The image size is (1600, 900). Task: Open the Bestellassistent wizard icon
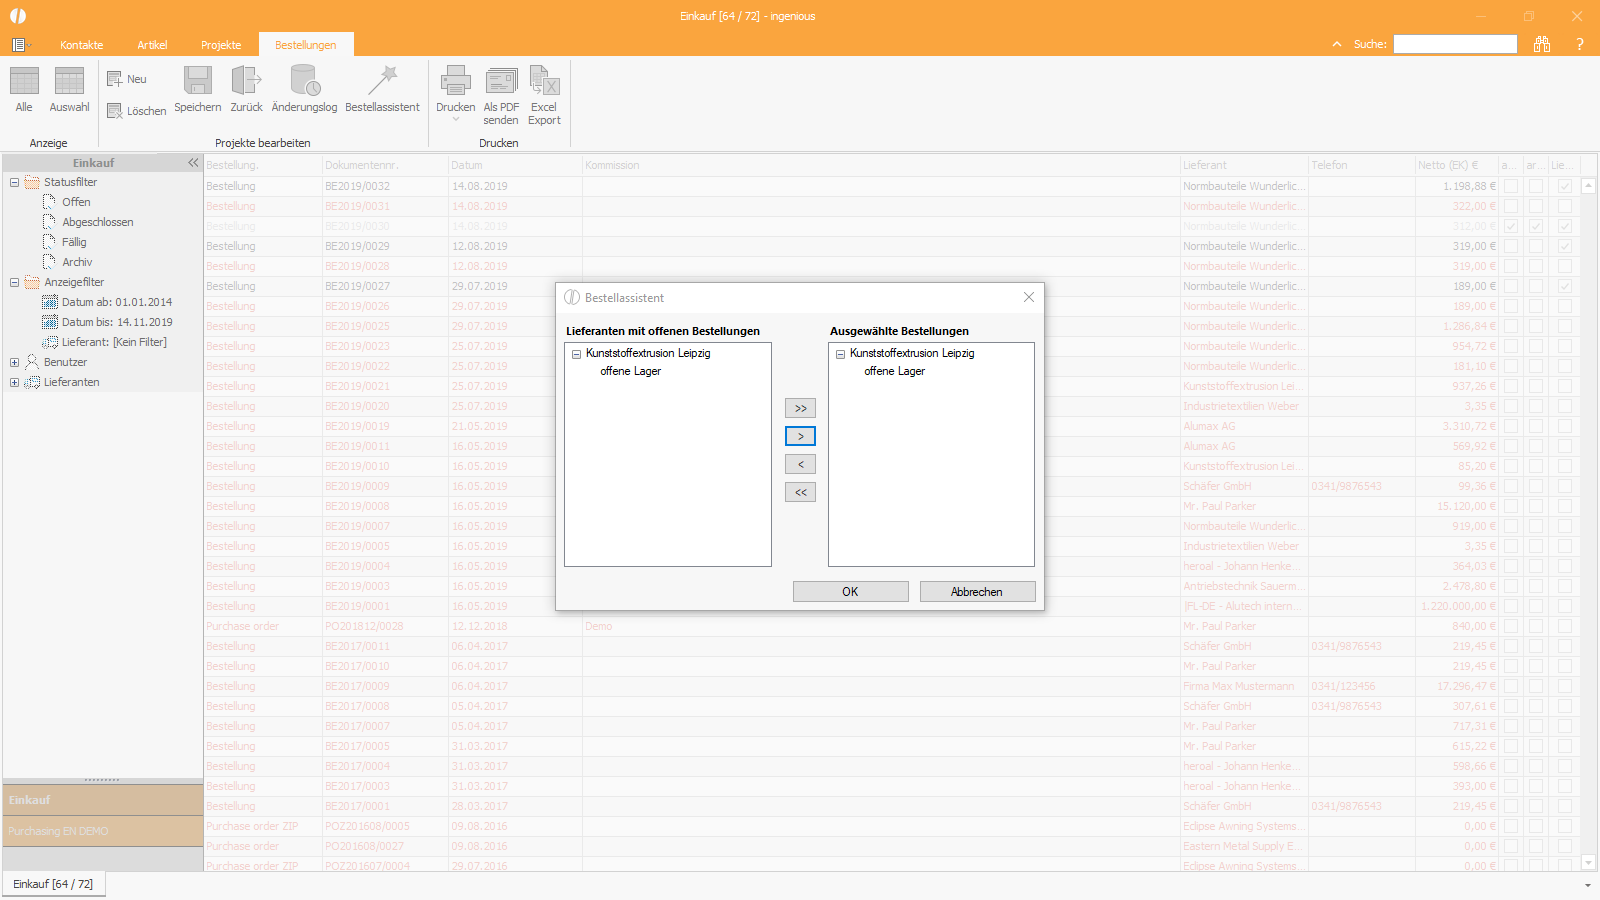[x=382, y=82]
